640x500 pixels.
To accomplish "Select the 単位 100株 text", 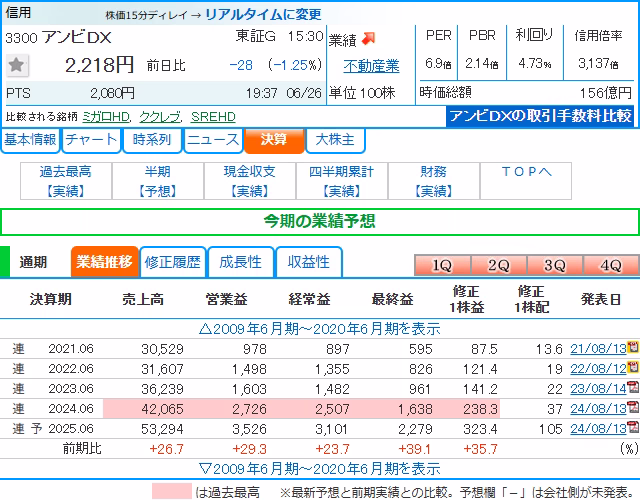I will coord(362,93).
